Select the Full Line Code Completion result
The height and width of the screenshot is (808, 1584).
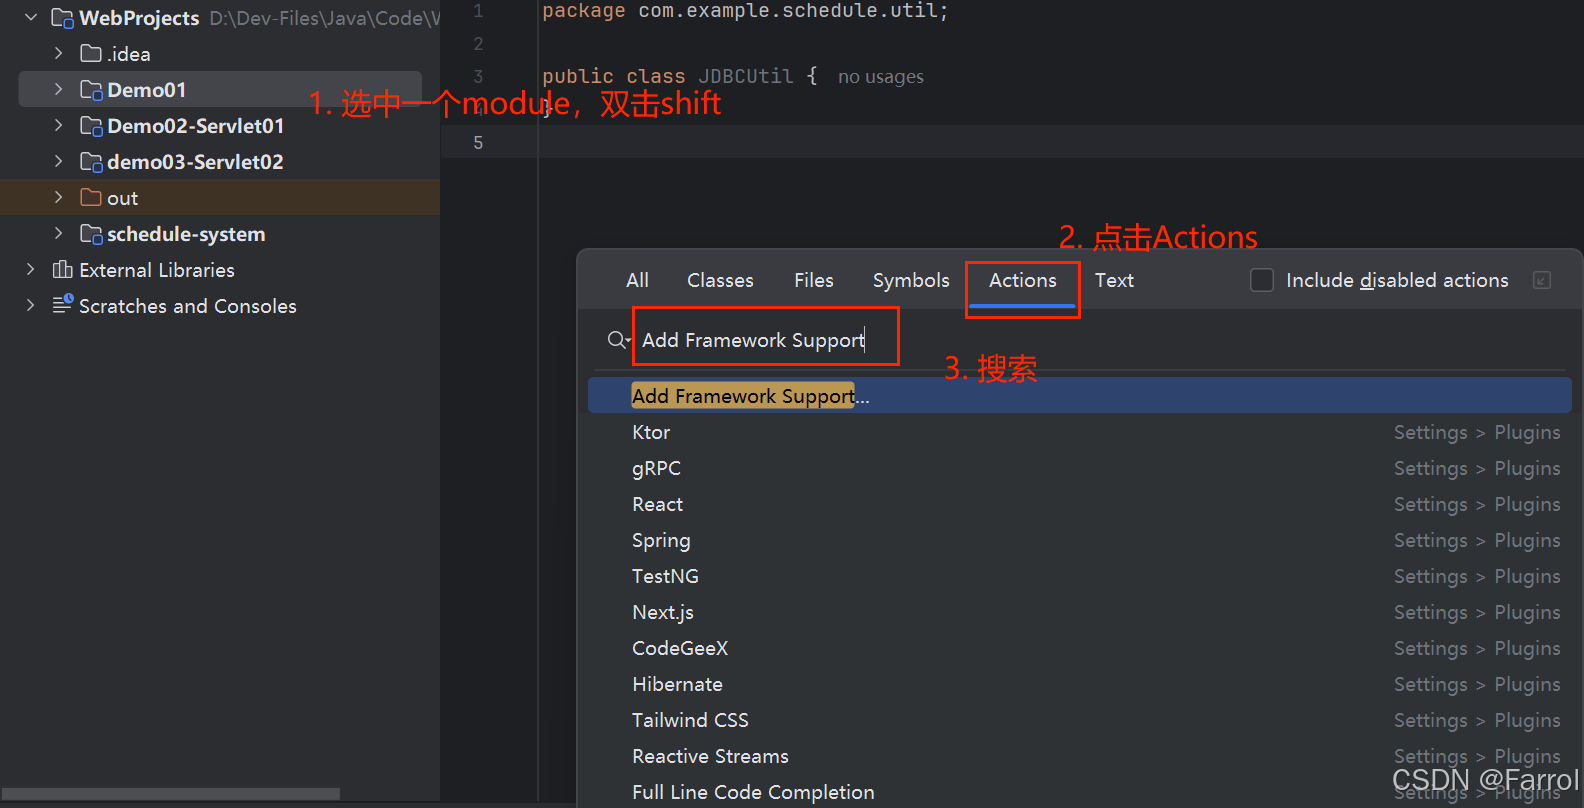[1080, 792]
